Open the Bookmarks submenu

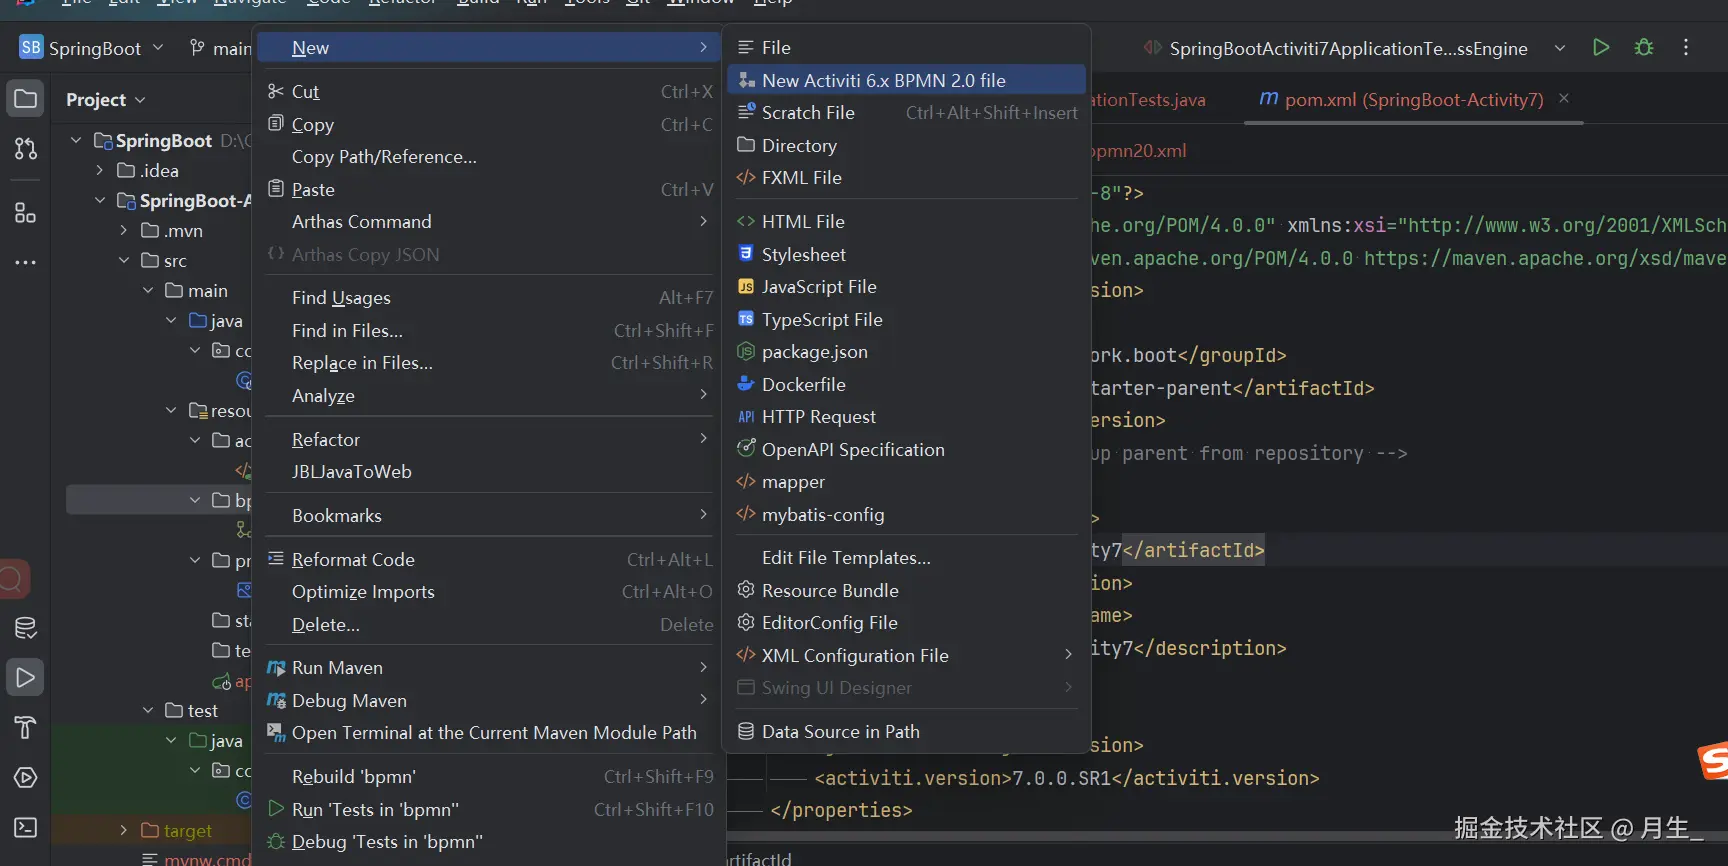point(489,515)
